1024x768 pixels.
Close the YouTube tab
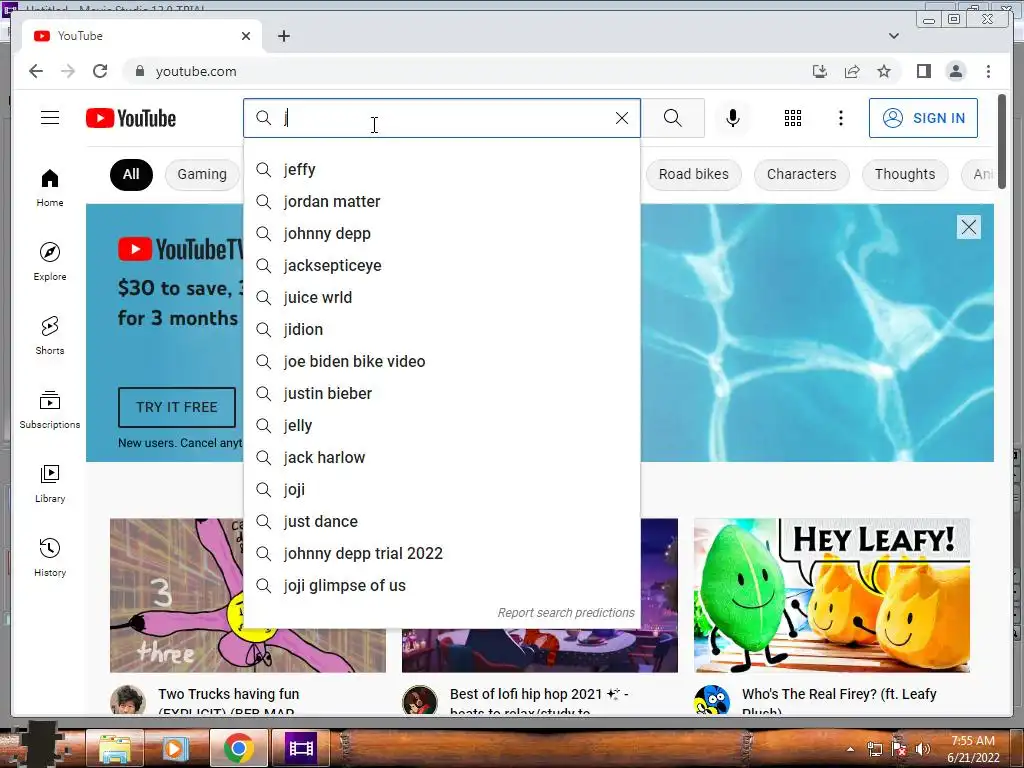tap(246, 36)
